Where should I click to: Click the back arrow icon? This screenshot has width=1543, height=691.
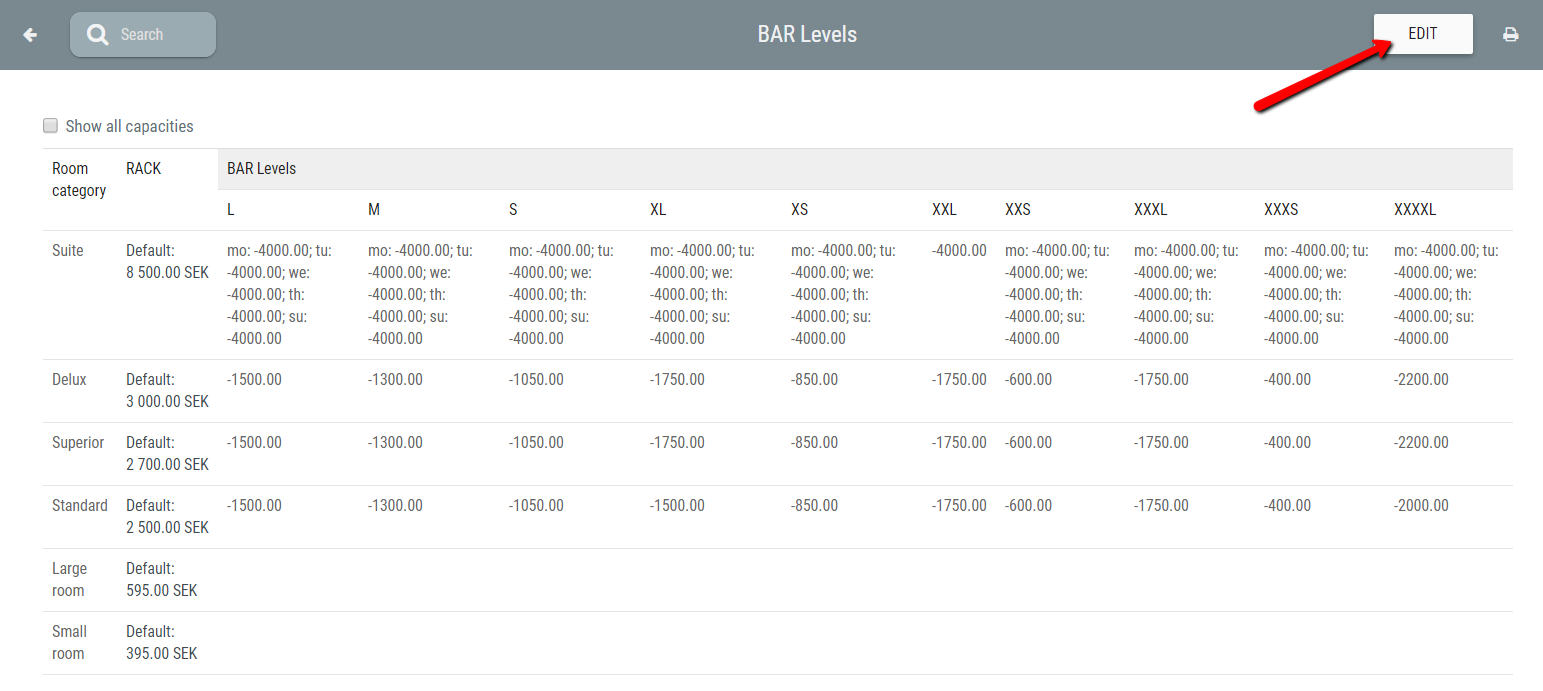click(x=30, y=34)
